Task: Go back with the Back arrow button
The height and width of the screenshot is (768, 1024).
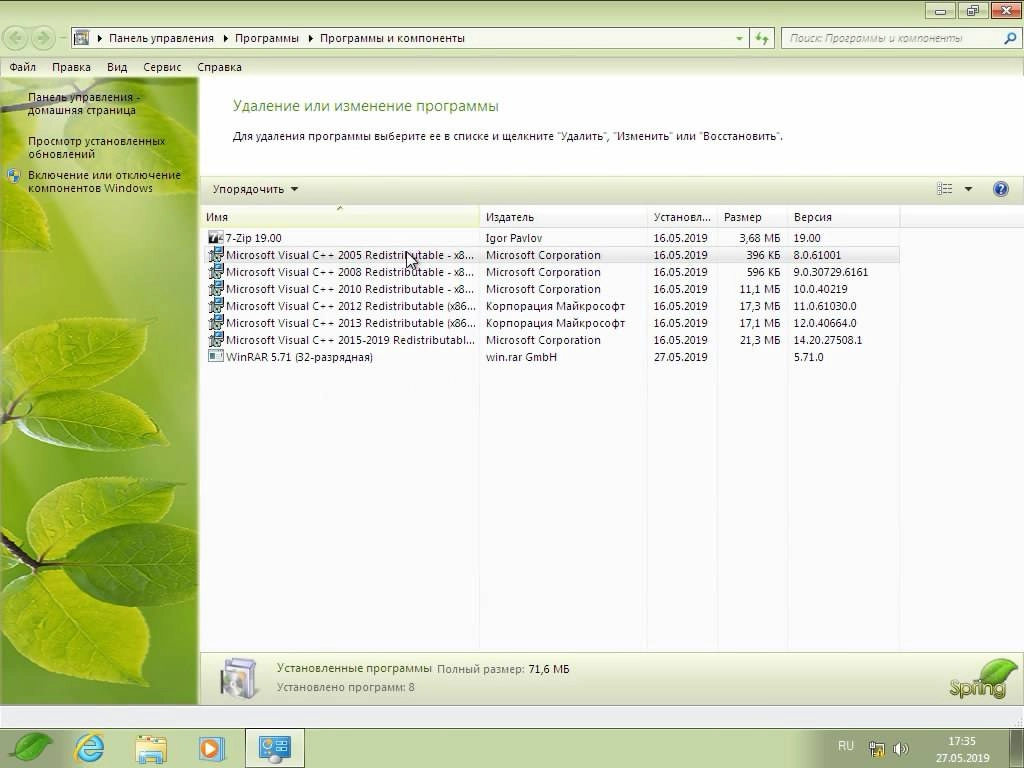Action: [16, 38]
